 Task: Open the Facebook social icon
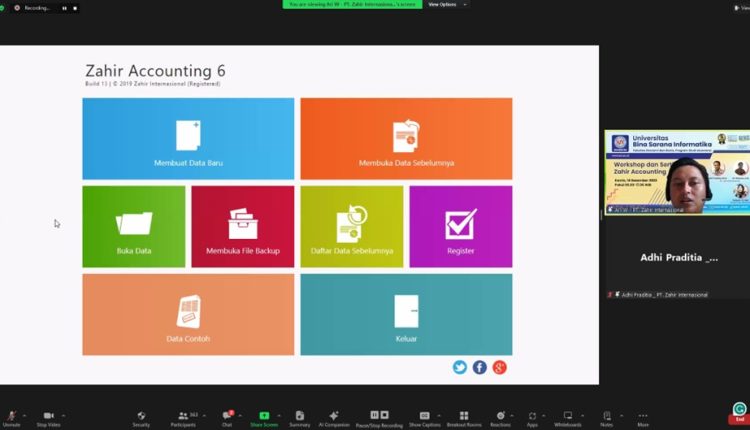click(480, 367)
